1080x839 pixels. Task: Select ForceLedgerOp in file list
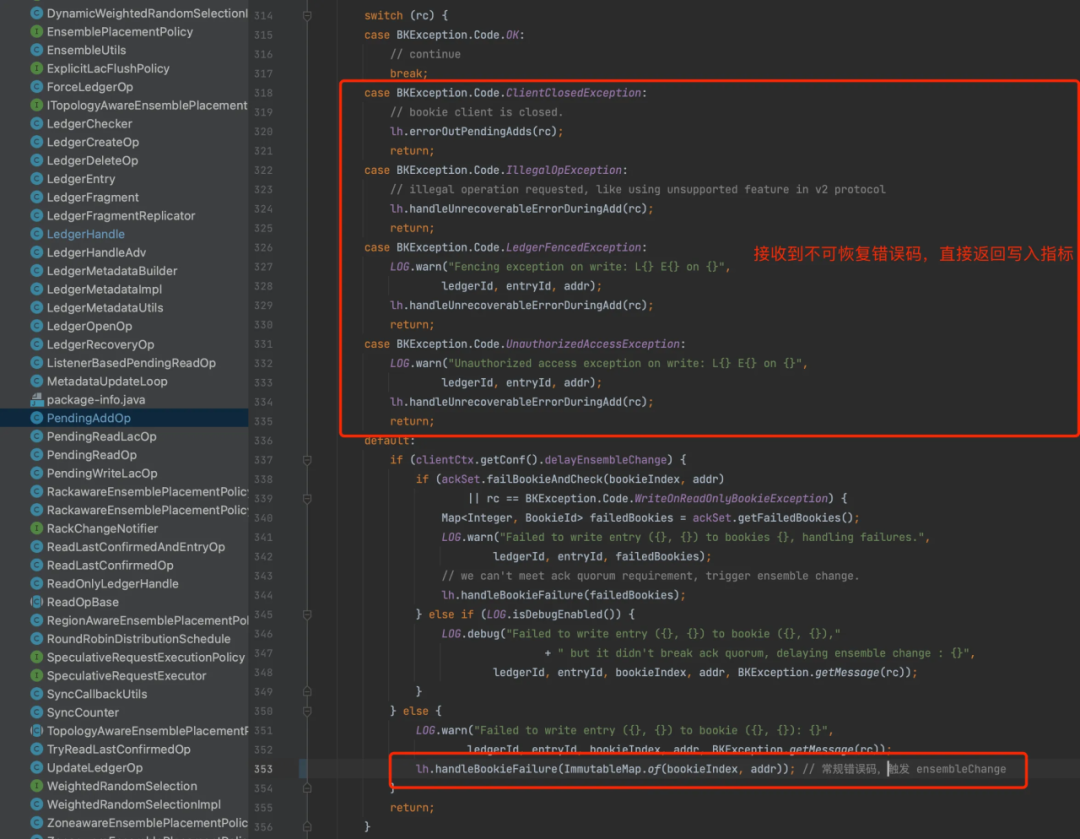tap(90, 87)
